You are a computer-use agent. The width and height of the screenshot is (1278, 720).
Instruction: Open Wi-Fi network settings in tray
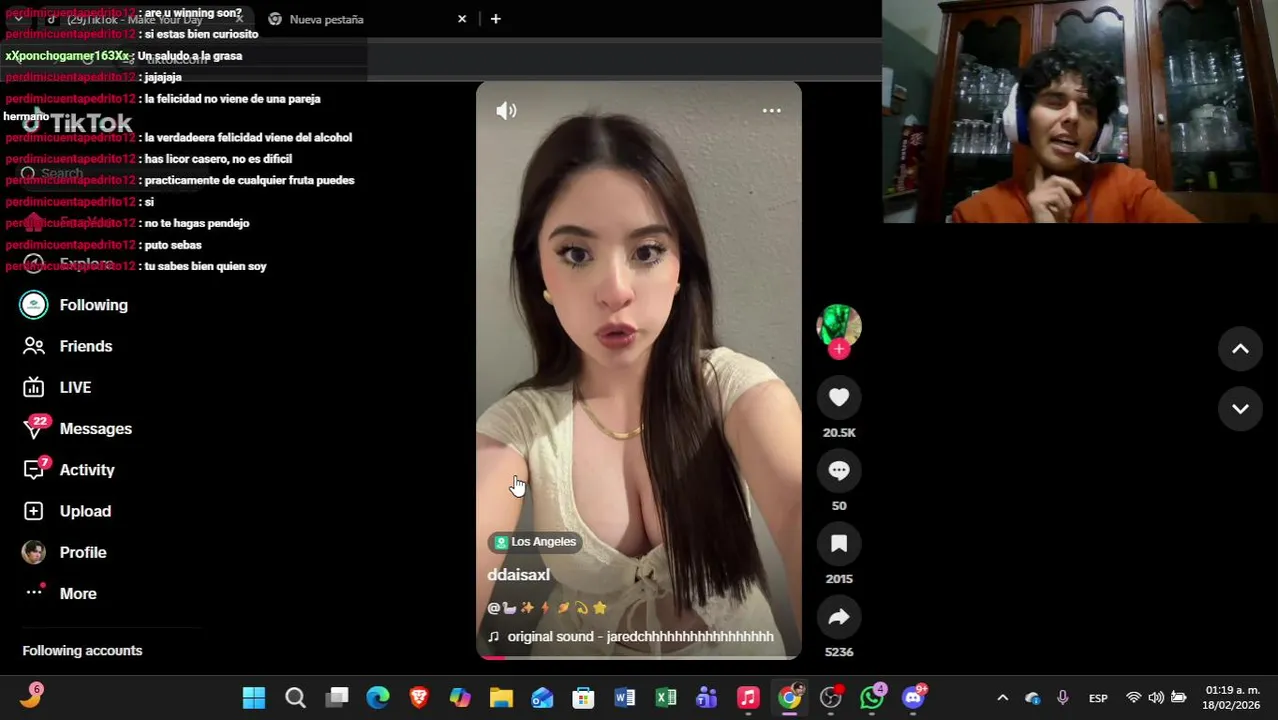click(1134, 698)
